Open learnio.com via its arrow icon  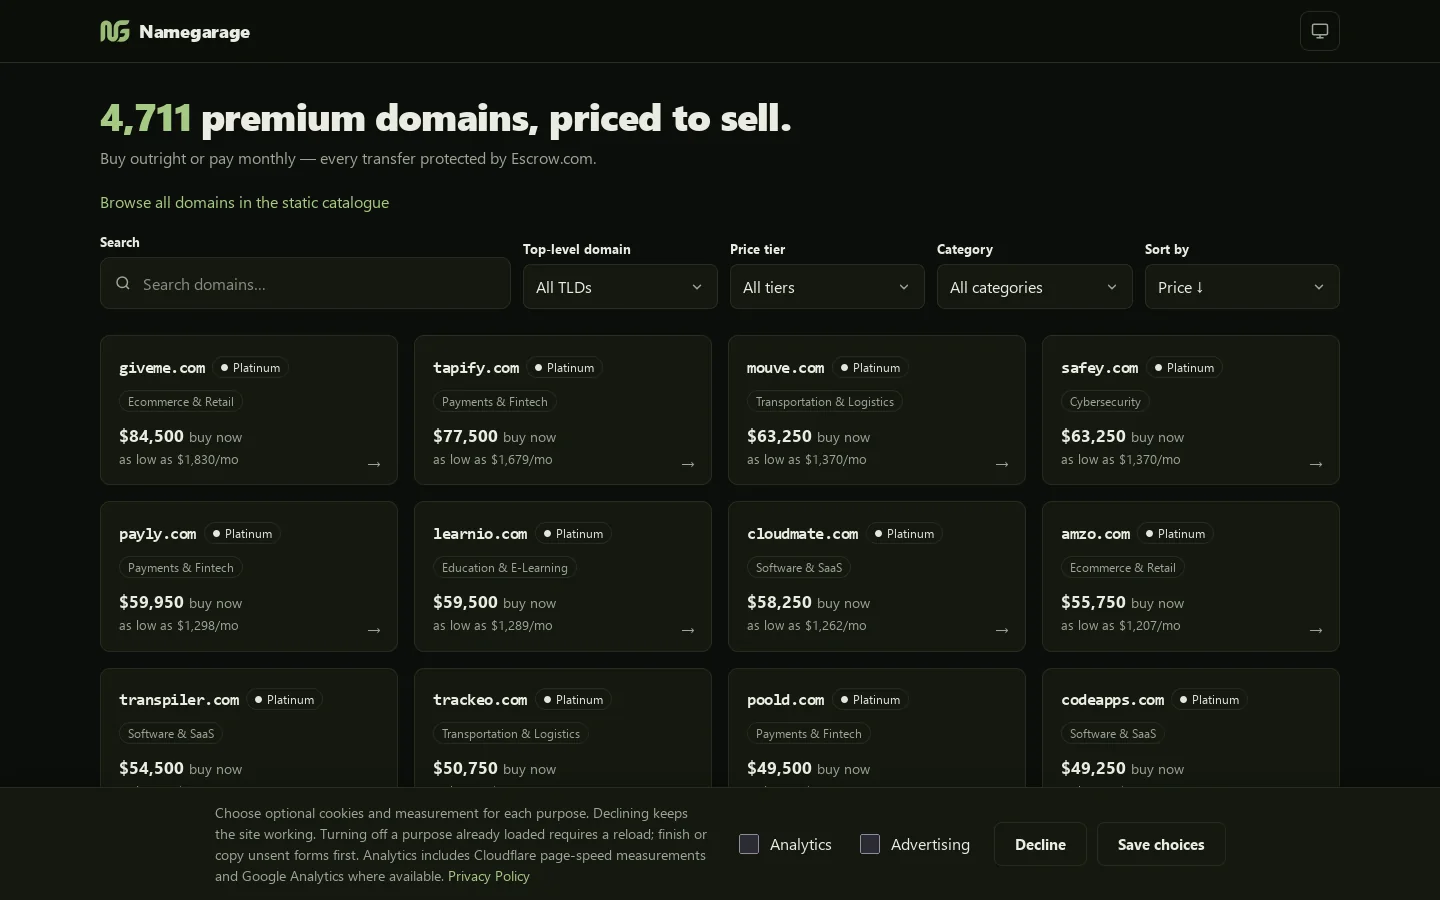coord(688,630)
